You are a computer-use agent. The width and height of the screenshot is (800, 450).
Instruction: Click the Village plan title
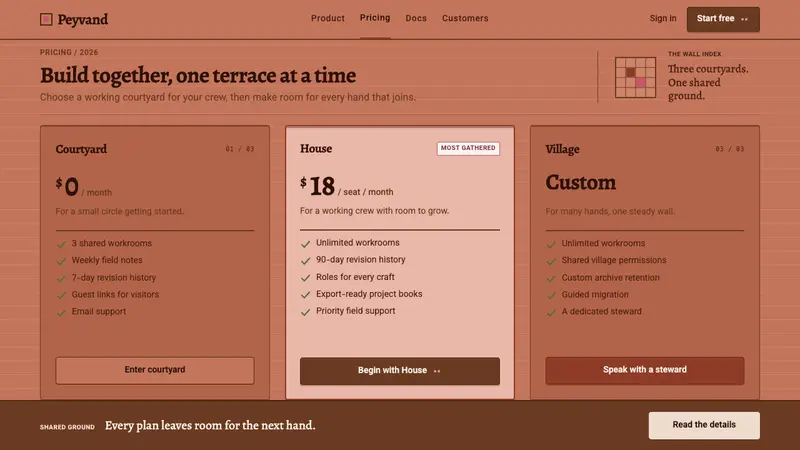[x=562, y=149]
